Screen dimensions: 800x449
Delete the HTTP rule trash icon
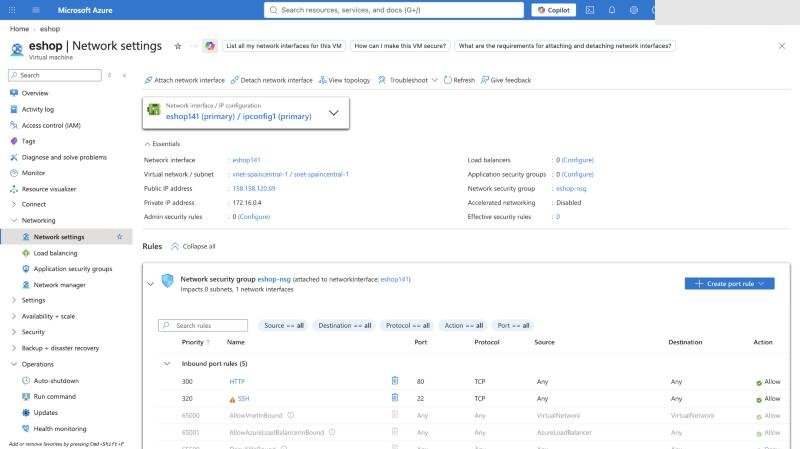click(394, 381)
